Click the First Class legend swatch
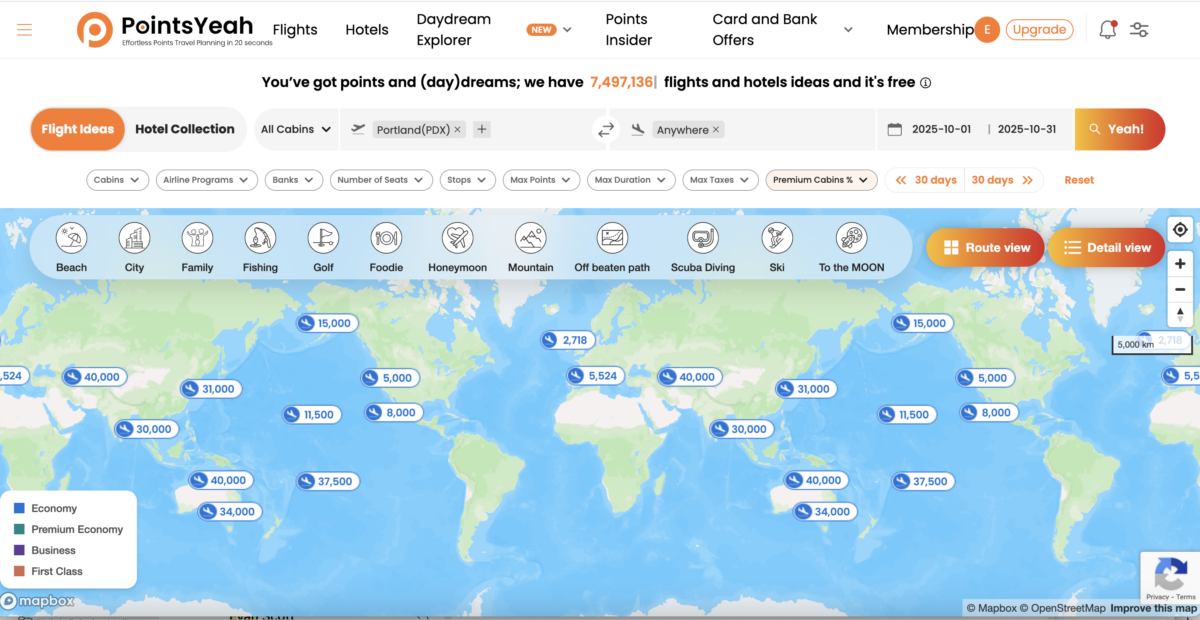This screenshot has height=620, width=1200. point(19,571)
